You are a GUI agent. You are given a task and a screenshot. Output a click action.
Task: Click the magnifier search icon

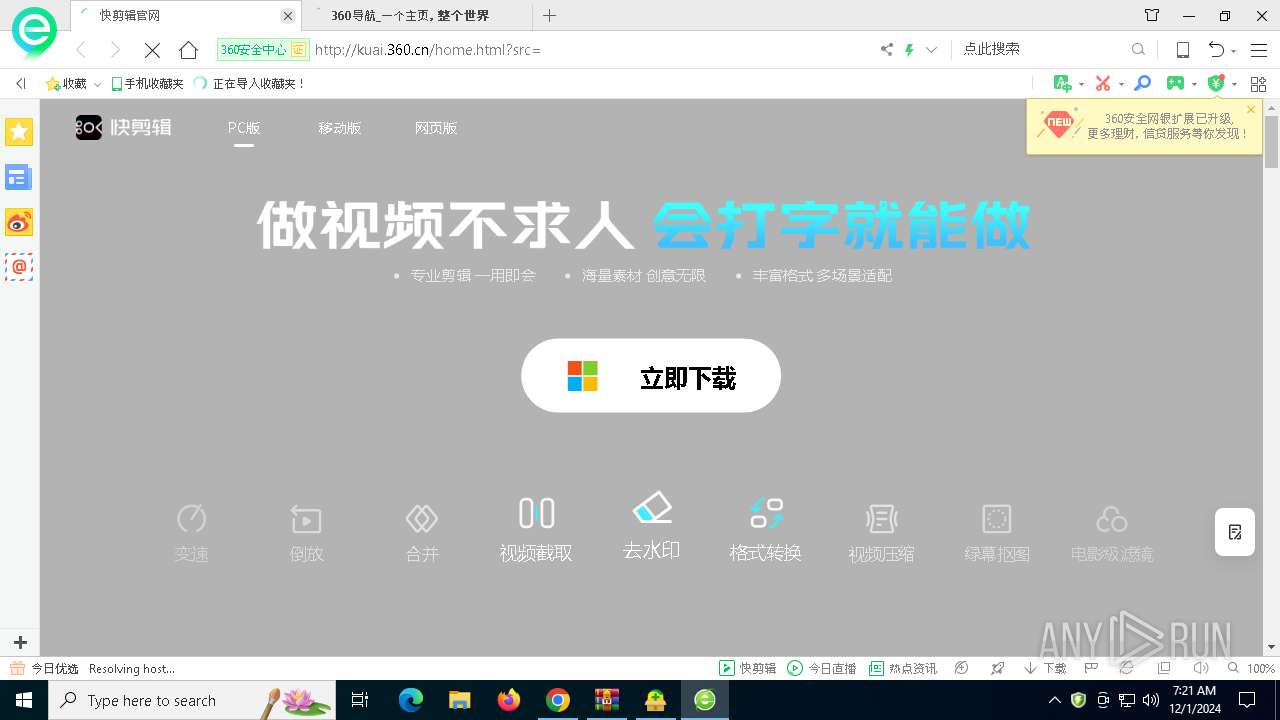coord(1138,49)
